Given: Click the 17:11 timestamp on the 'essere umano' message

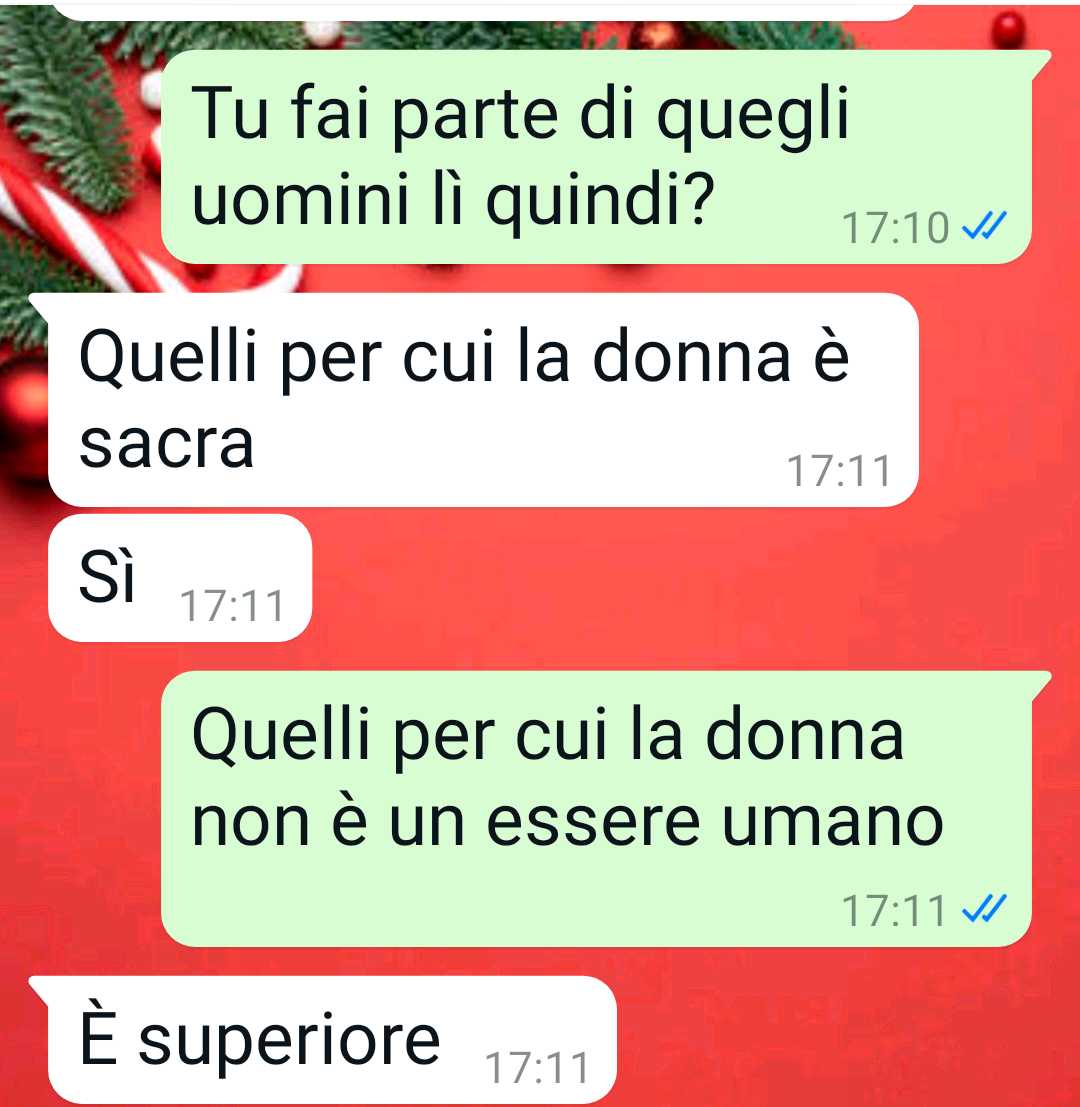Looking at the screenshot, I should pyautogui.click(x=894, y=910).
